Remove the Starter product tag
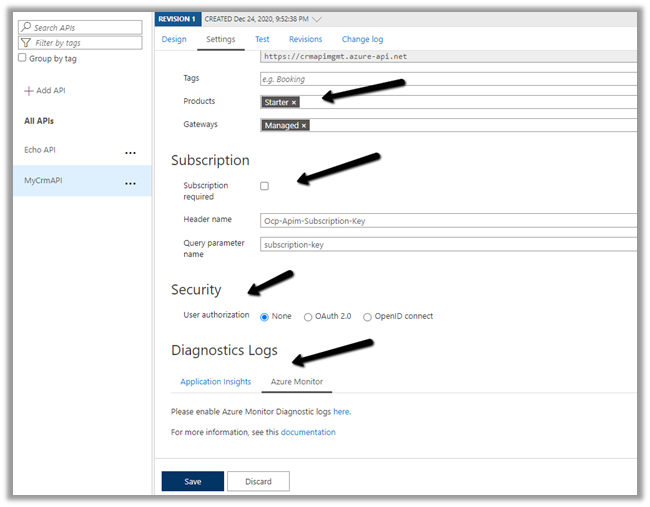 tap(294, 102)
